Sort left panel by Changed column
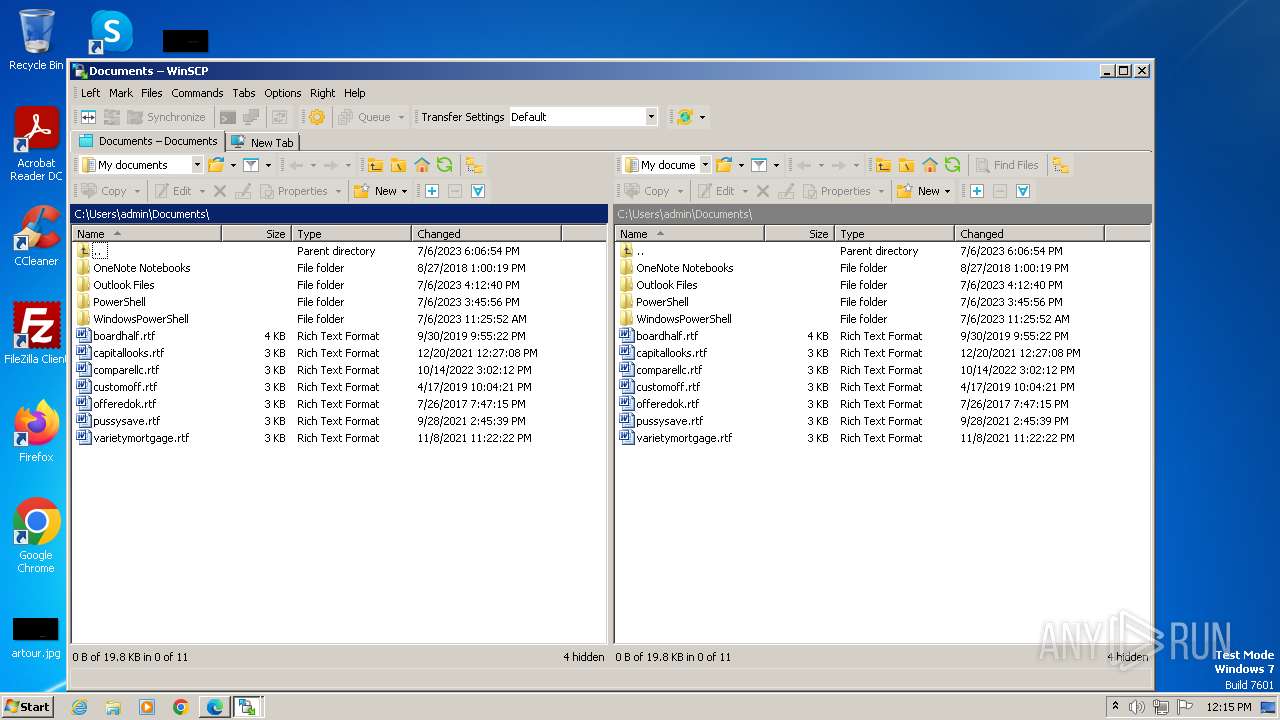The image size is (1280, 720). point(486,234)
